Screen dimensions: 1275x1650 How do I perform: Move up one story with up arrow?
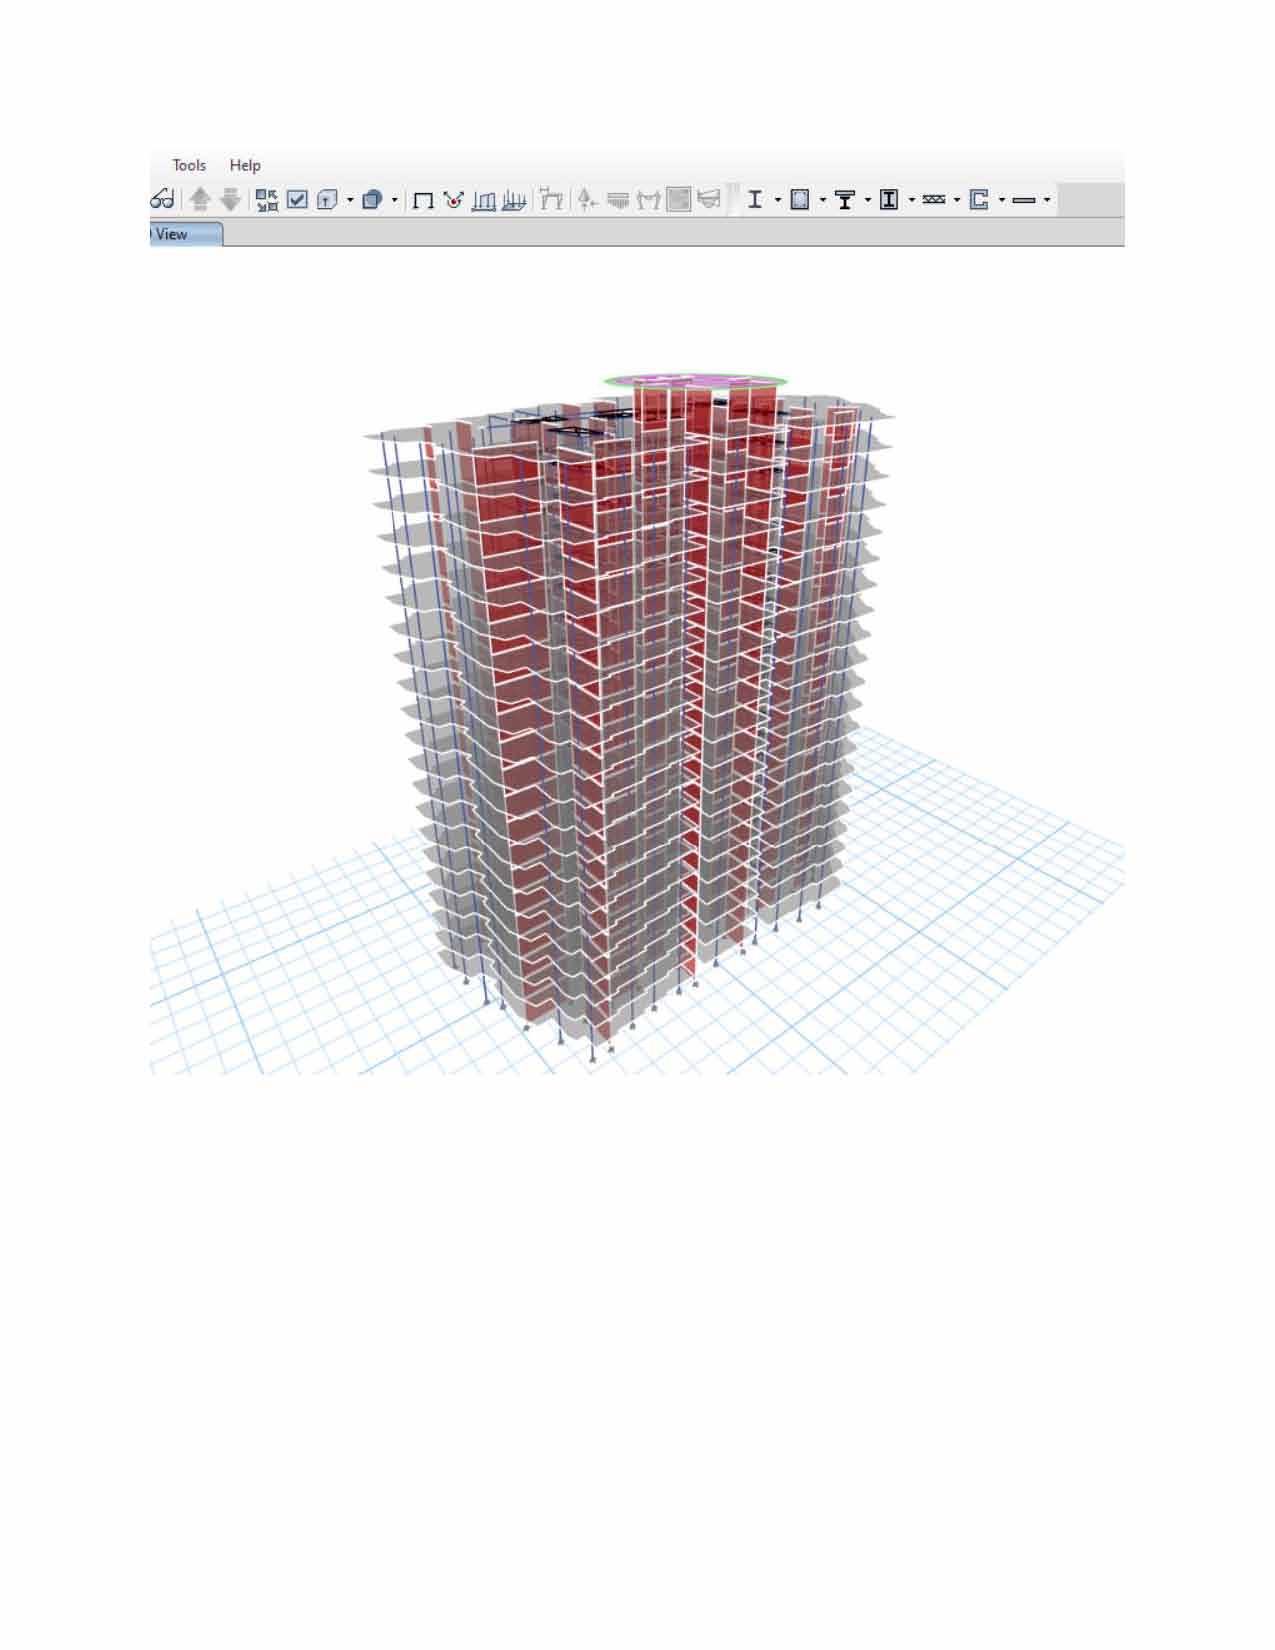[x=200, y=200]
